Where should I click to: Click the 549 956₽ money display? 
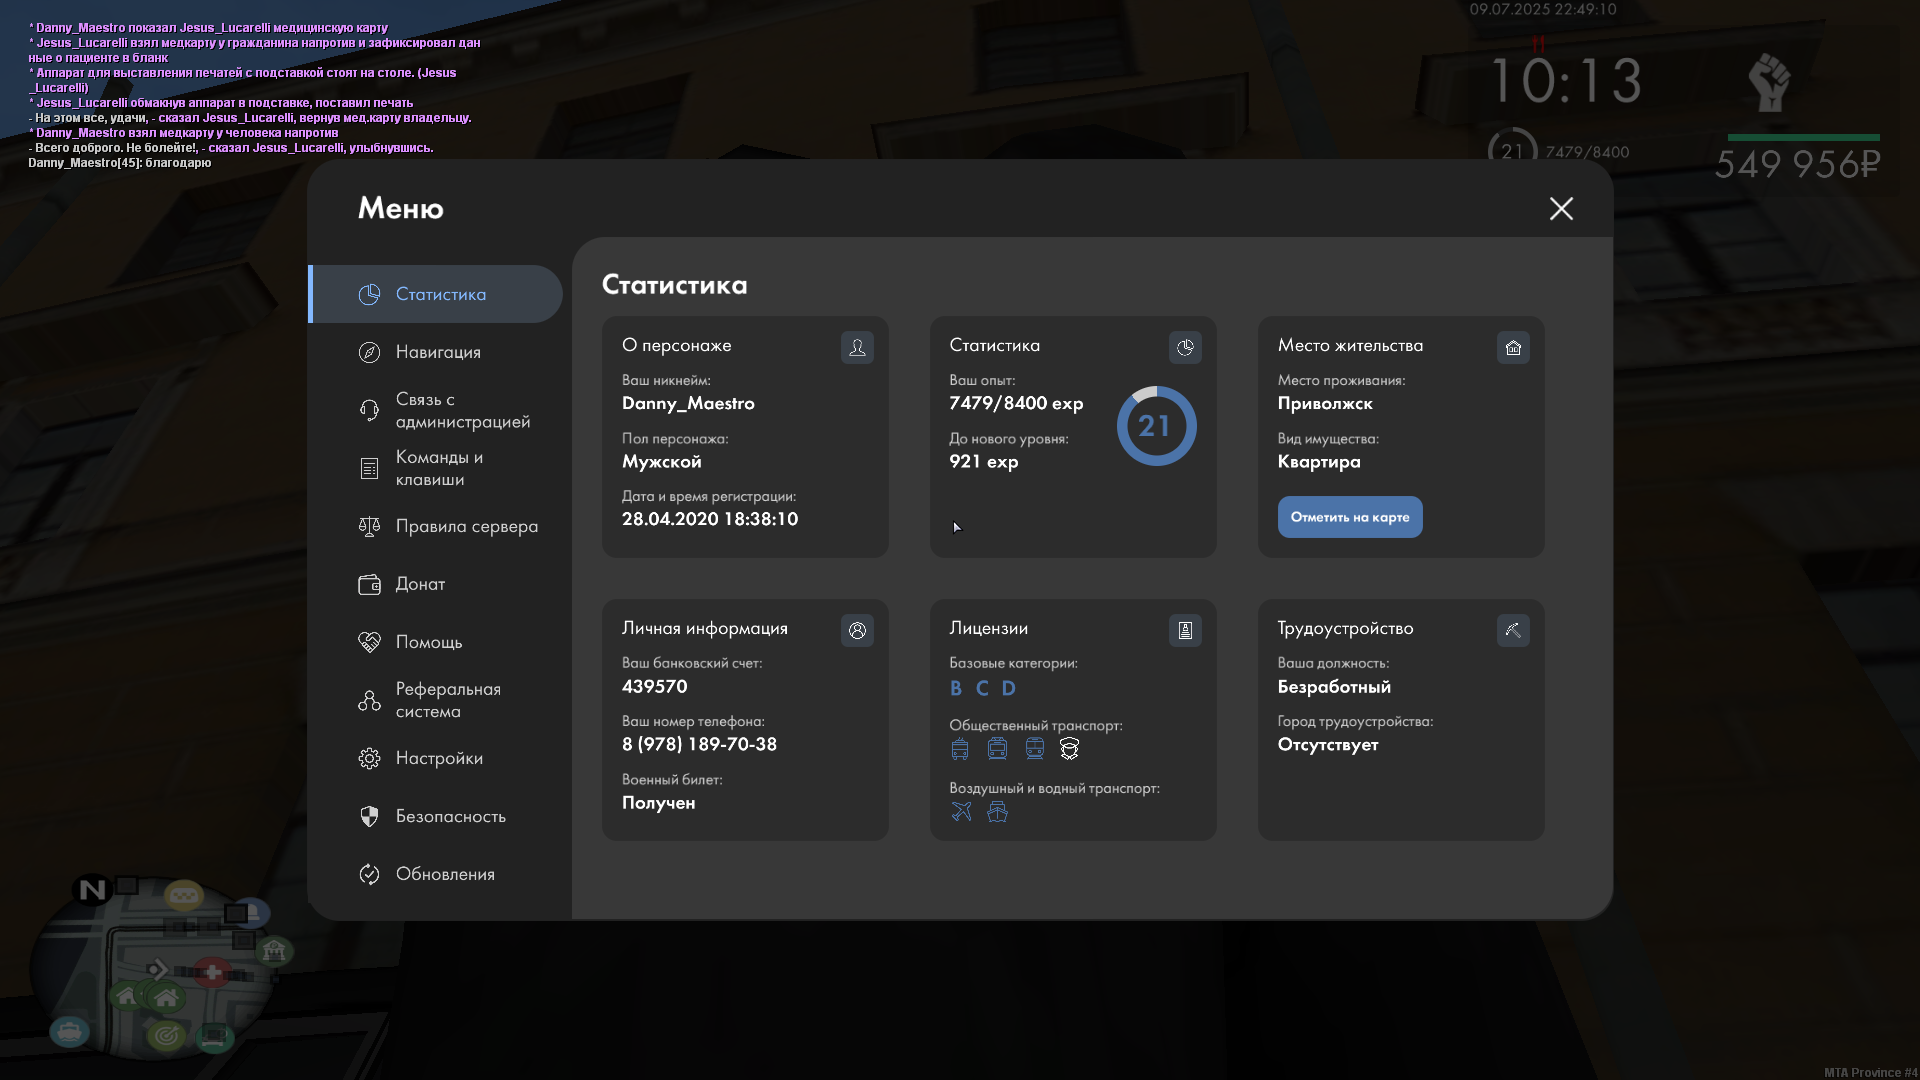[x=1797, y=165]
